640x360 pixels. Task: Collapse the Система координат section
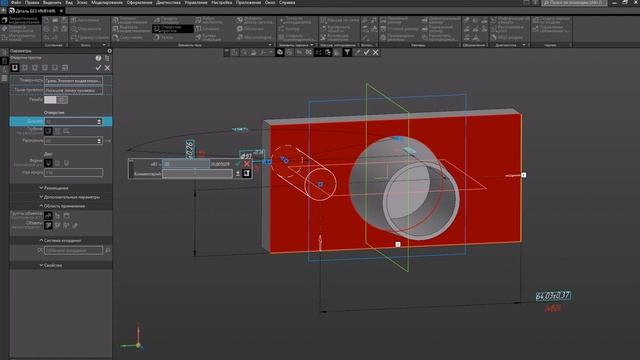click(61, 240)
